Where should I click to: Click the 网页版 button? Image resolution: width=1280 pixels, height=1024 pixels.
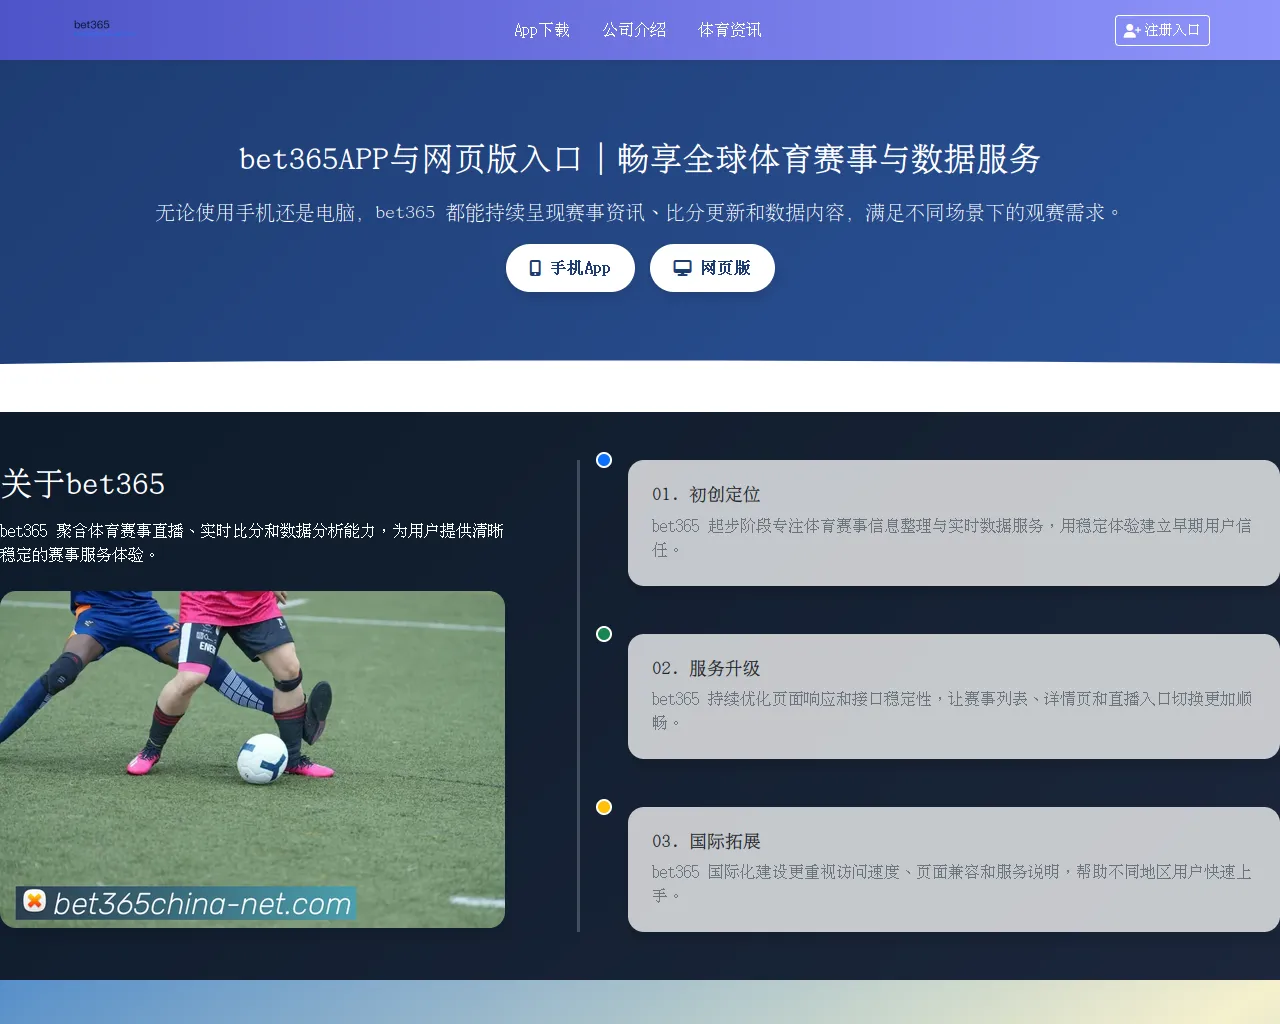(712, 268)
